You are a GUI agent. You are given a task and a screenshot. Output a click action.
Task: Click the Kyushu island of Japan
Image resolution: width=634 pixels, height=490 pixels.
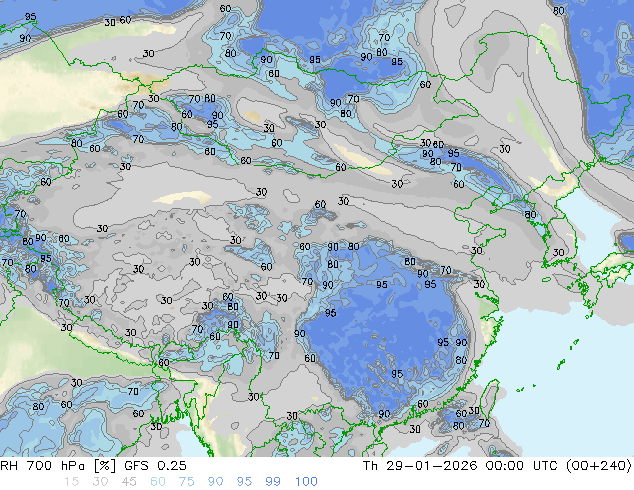point(582,289)
